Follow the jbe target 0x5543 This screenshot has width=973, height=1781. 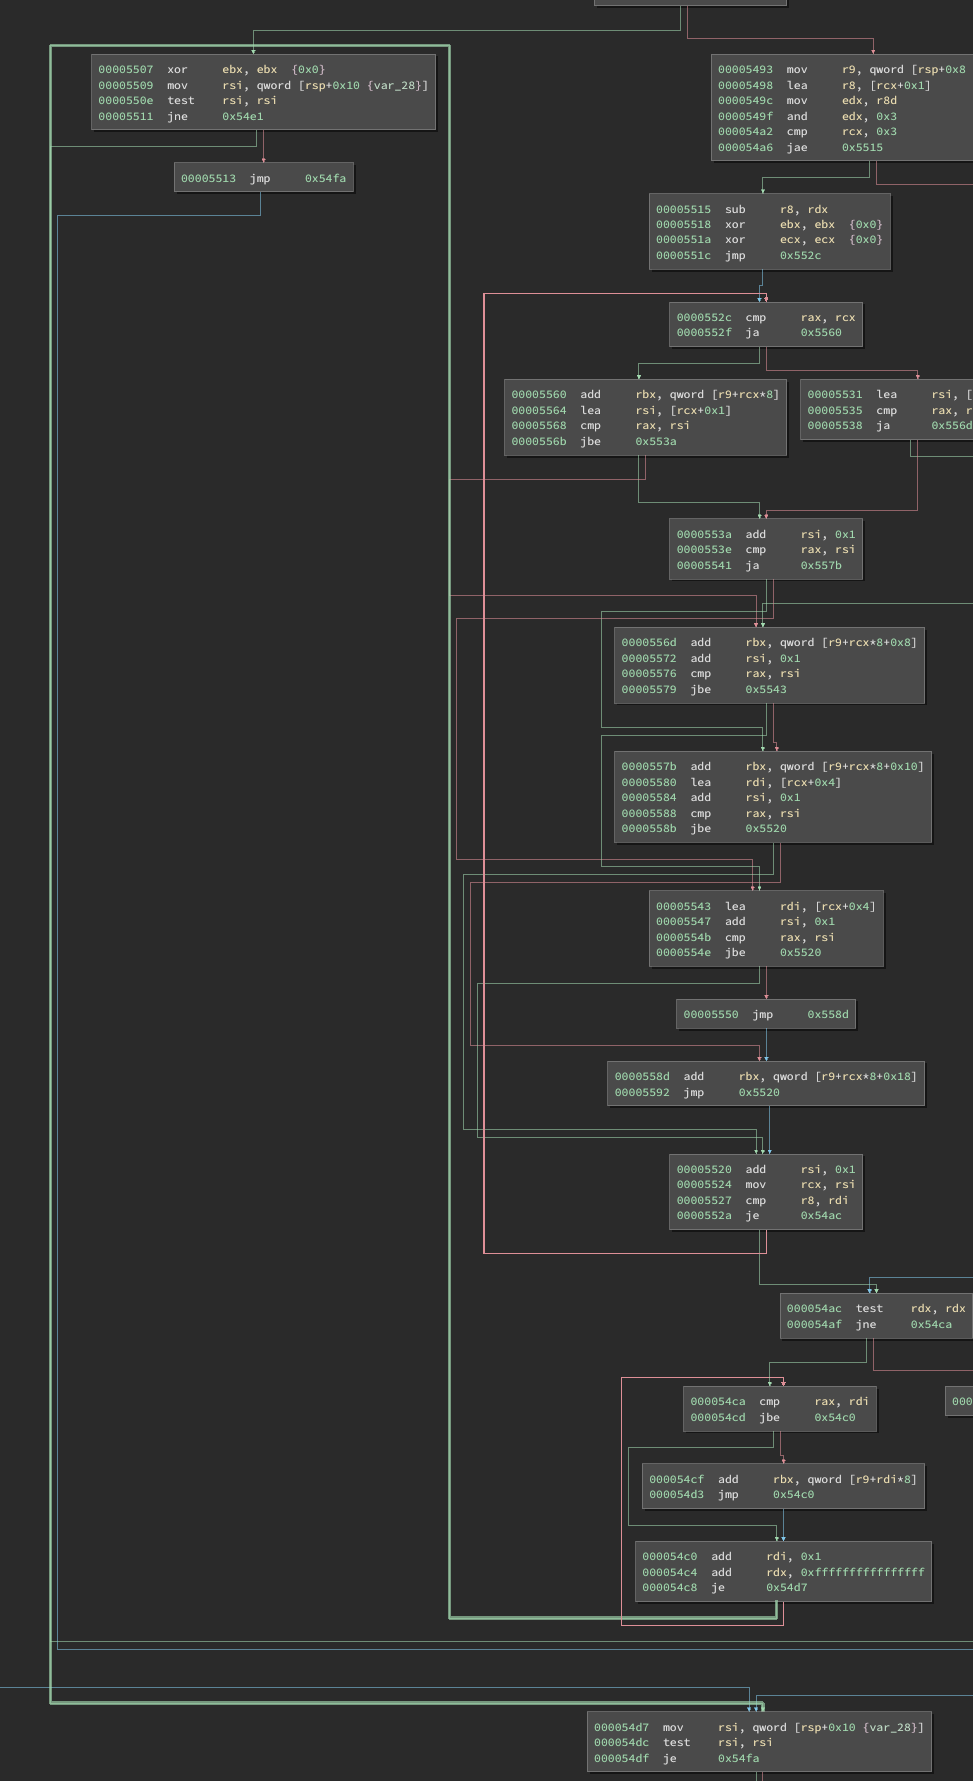[765, 689]
